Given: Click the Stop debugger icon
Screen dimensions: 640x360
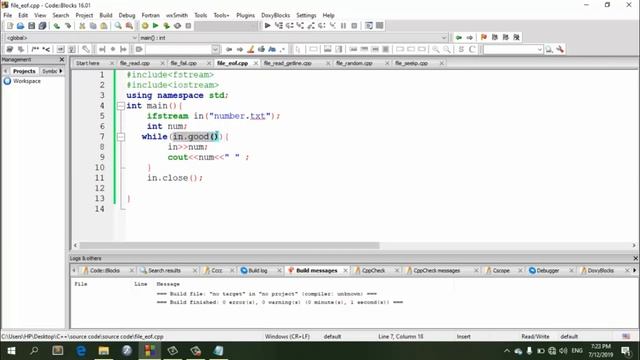Looking at the screenshot, I should tap(354, 25).
